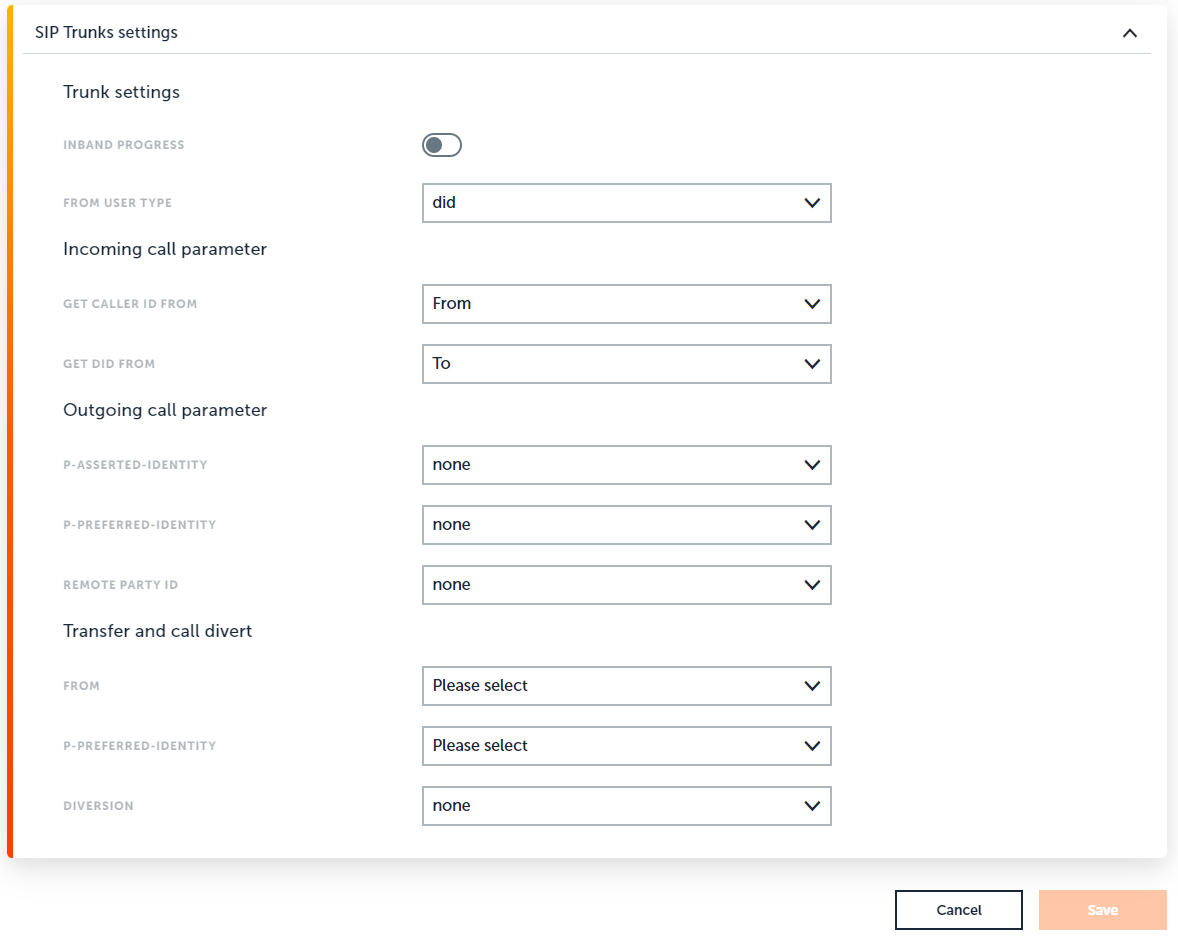
Task: Click the GET DID FROM label
Action: pyautogui.click(x=109, y=364)
